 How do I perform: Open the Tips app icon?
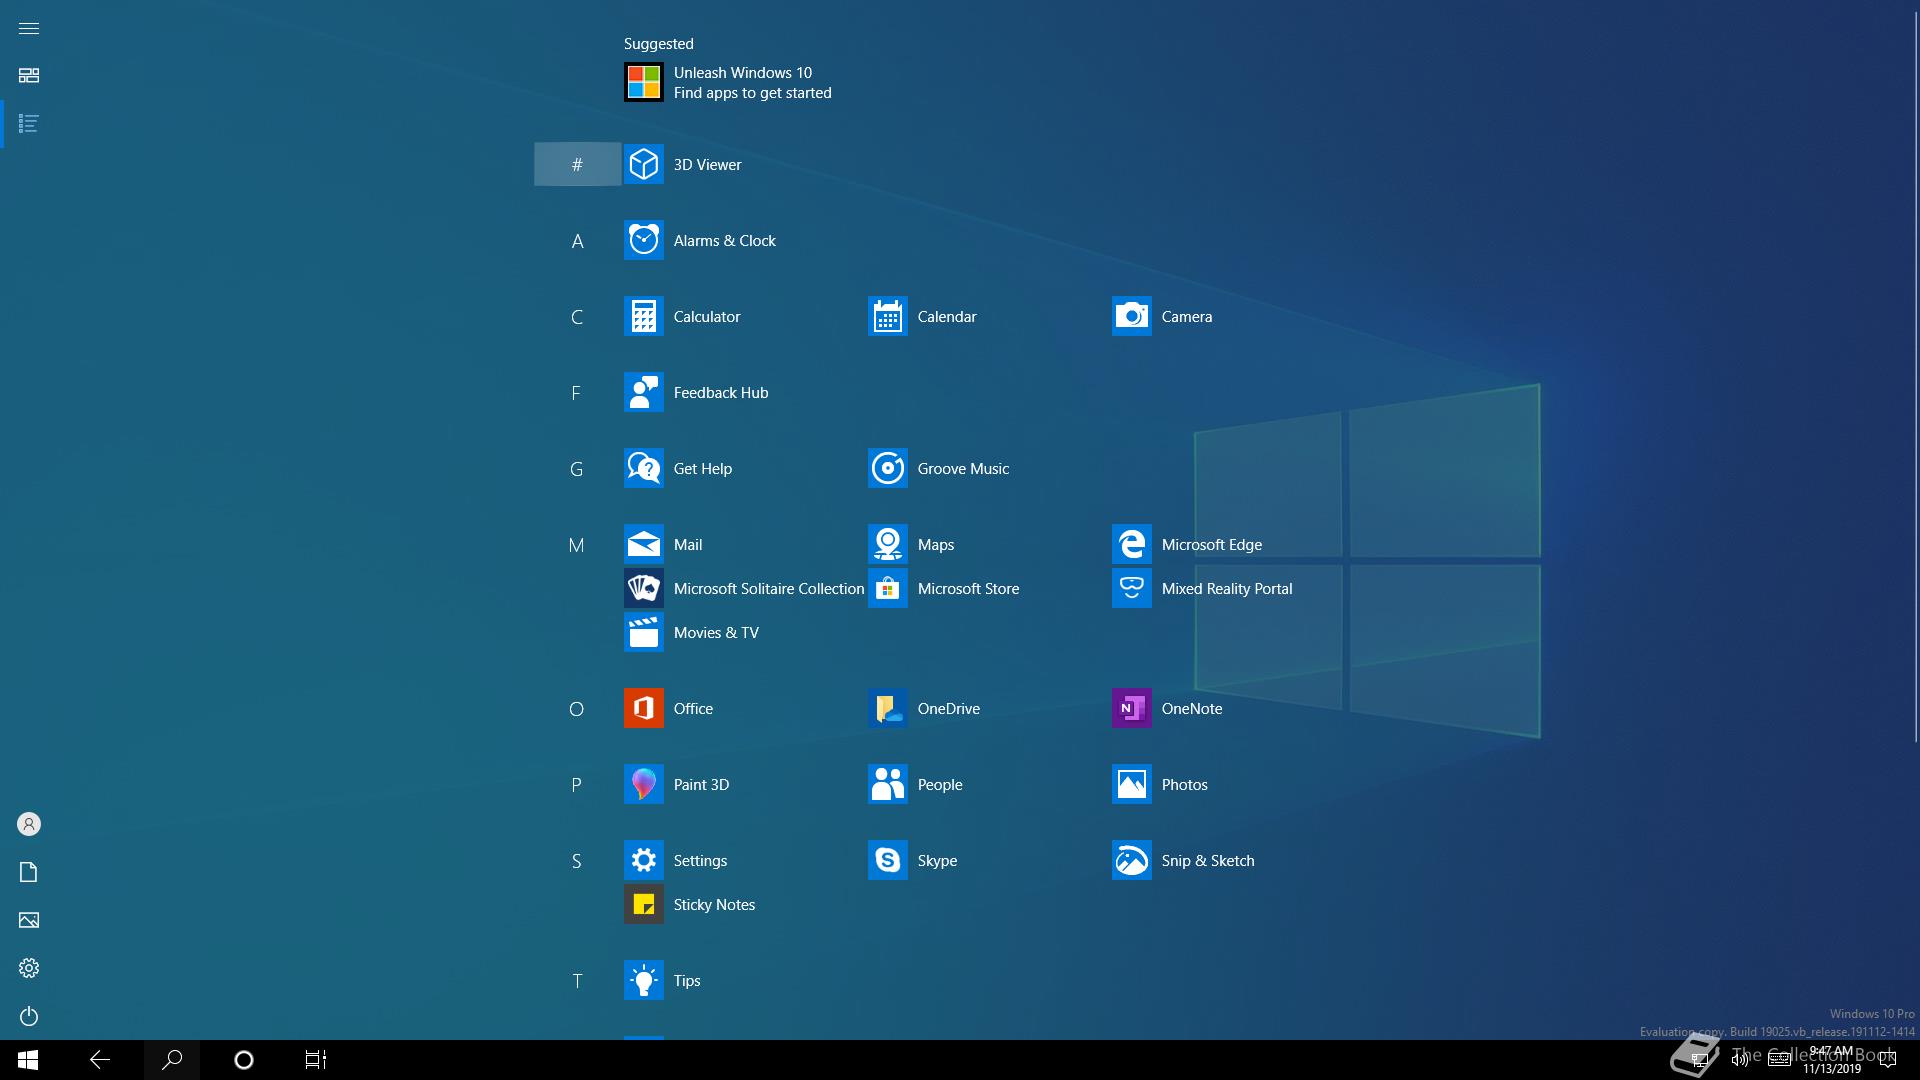643,980
